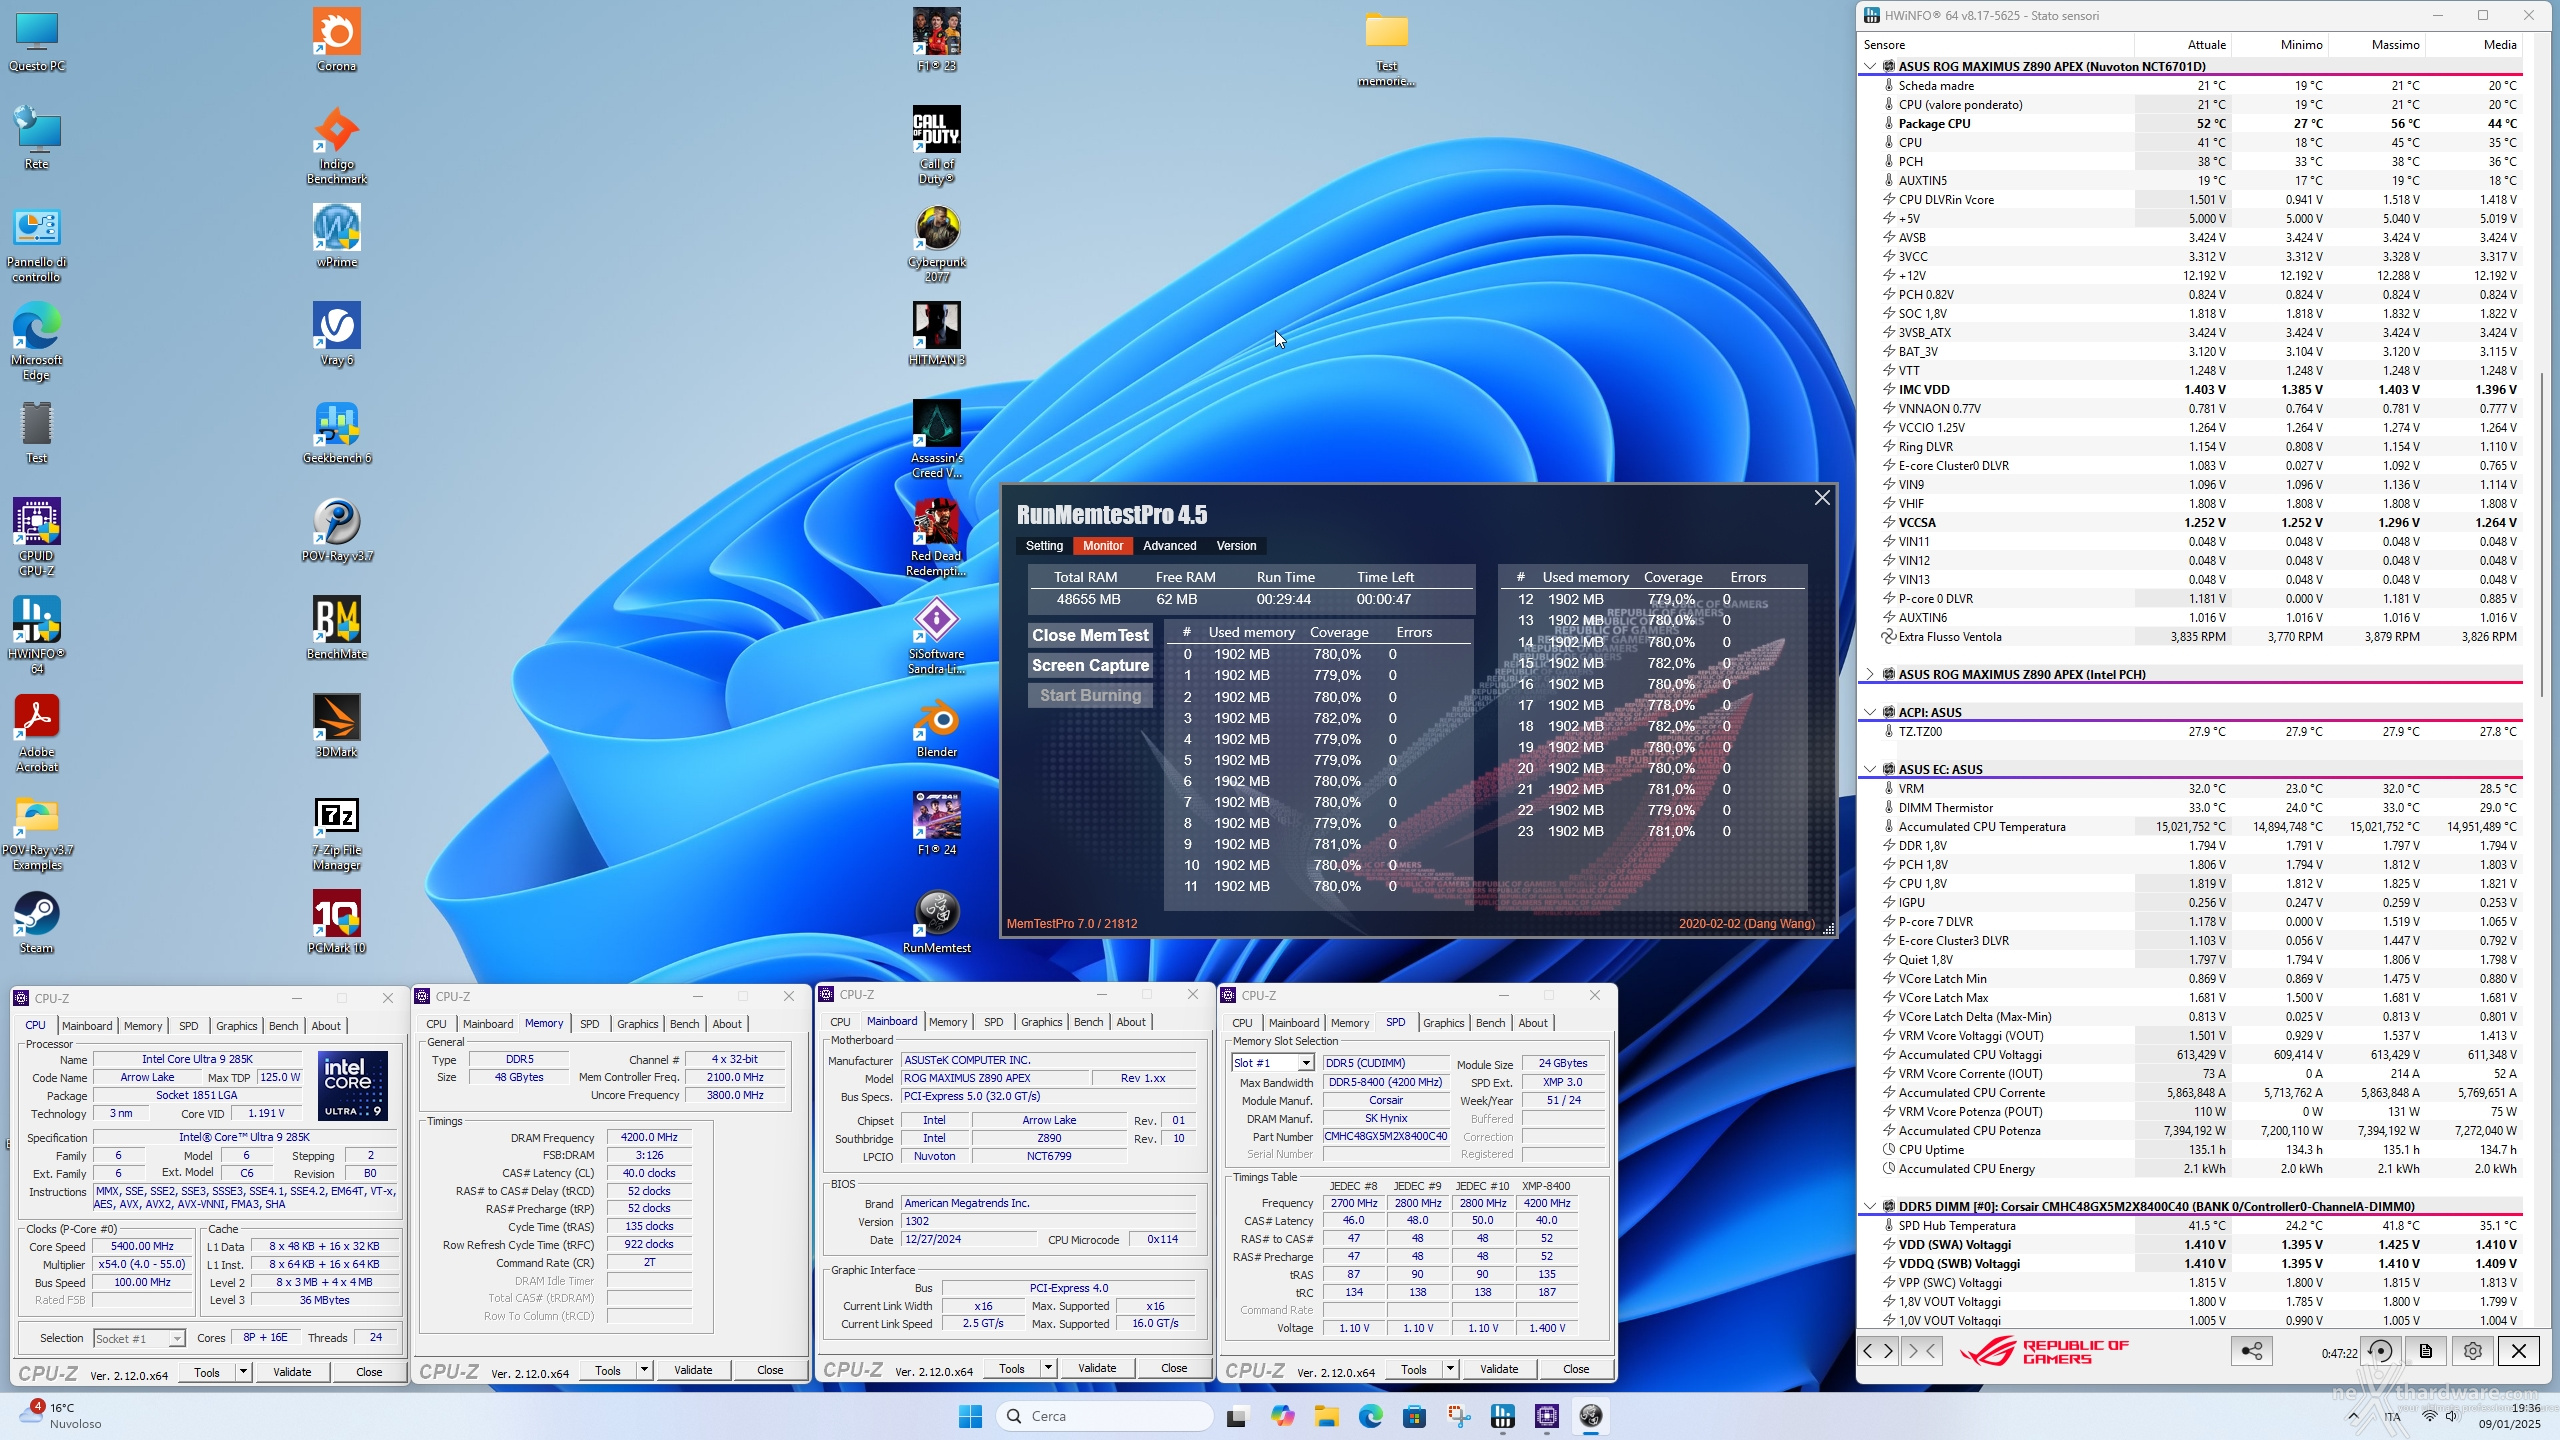The image size is (2560, 1440).
Task: Open the SiSoftware Sandra desktop shortcut
Action: tap(937, 636)
